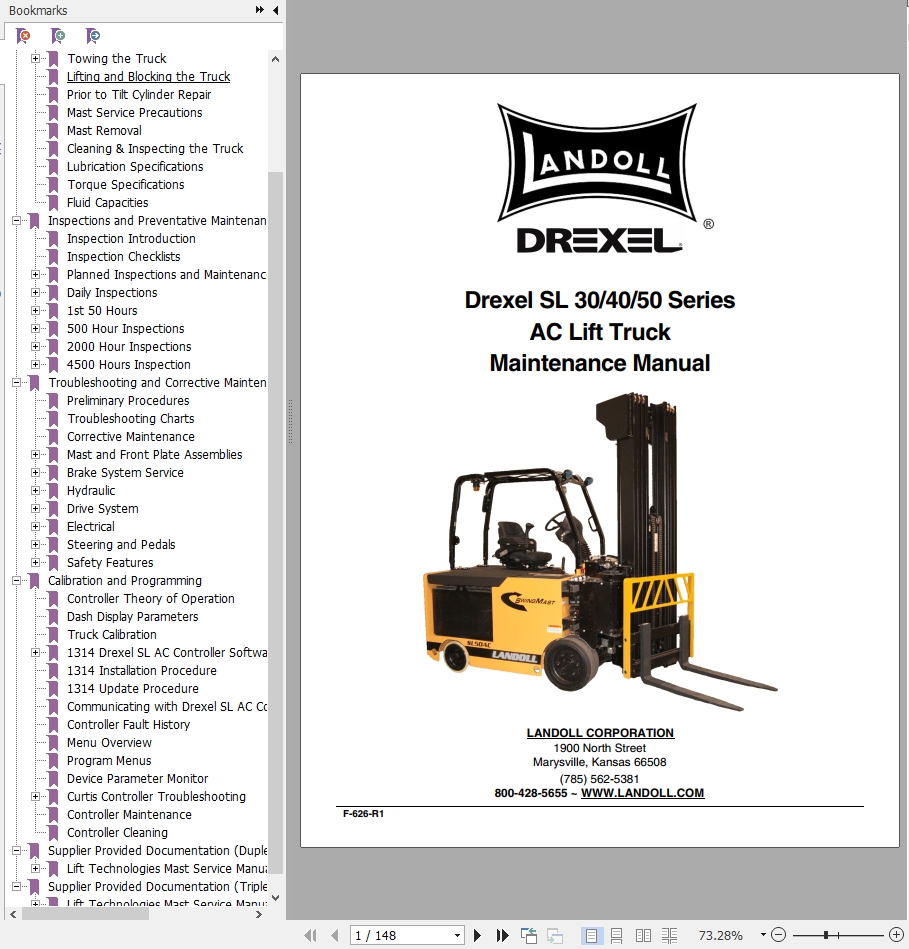Expand the 500 Hour Inspections bookmark
Image resolution: width=909 pixels, height=949 pixels.
coord(35,329)
